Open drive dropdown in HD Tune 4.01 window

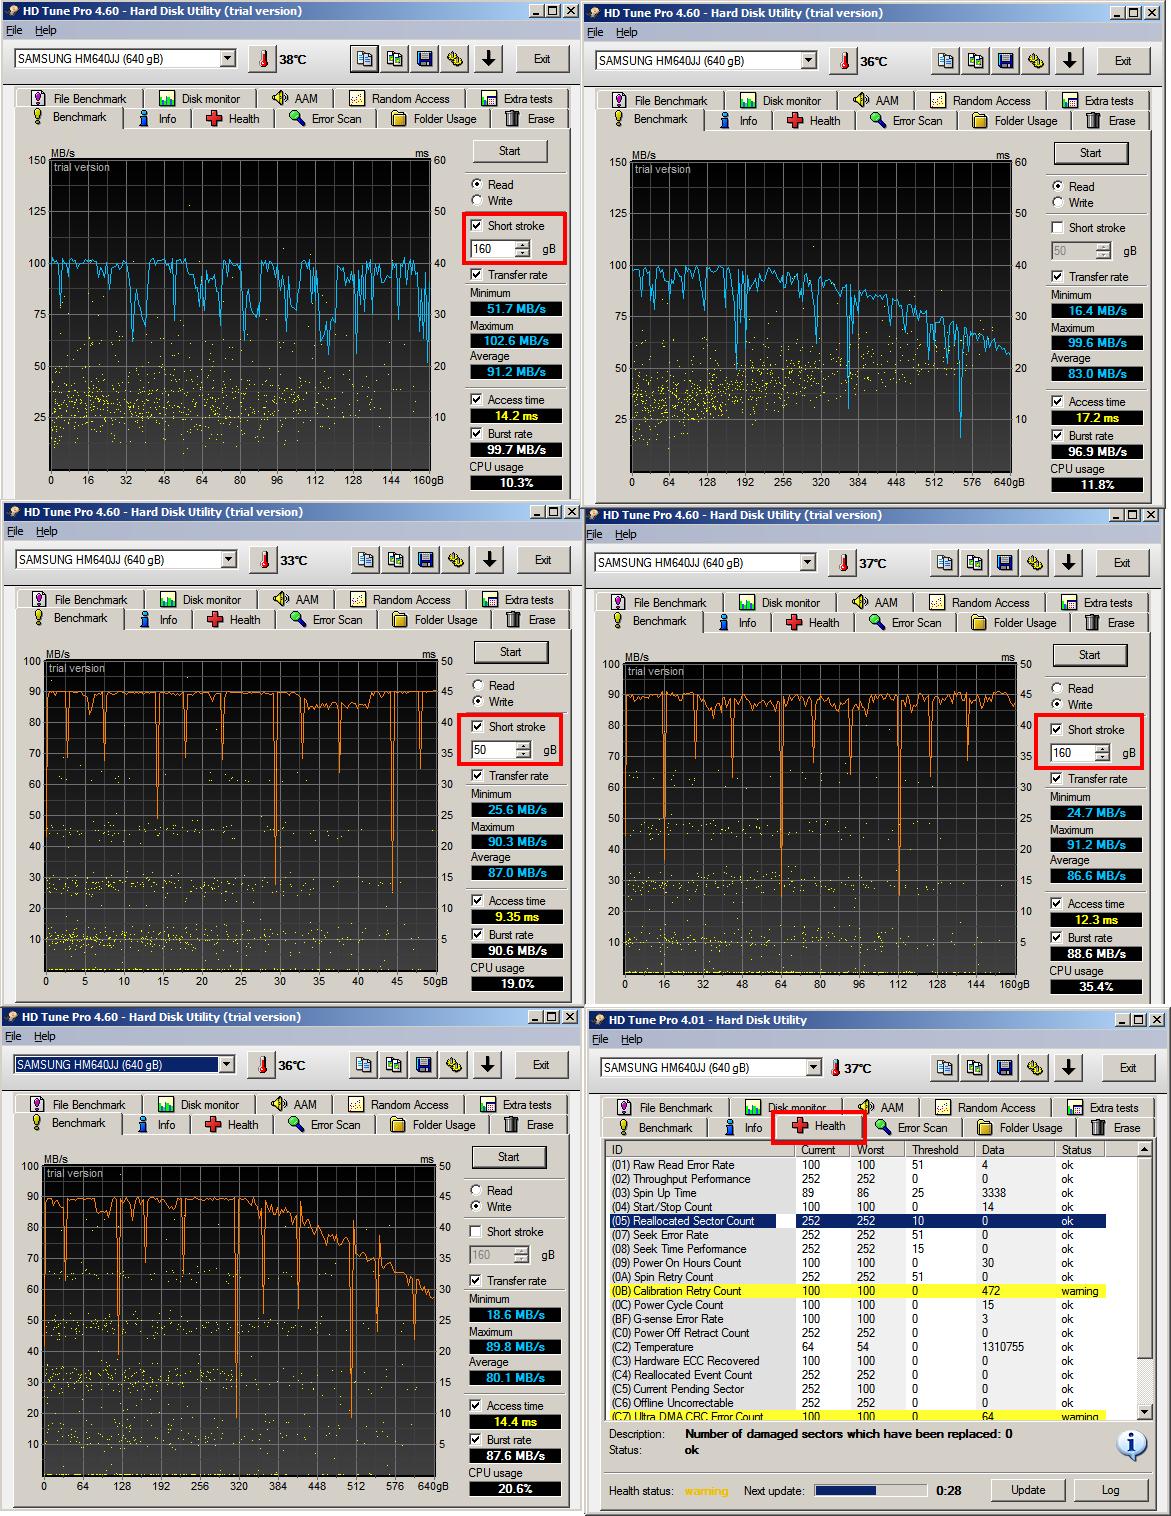814,1068
